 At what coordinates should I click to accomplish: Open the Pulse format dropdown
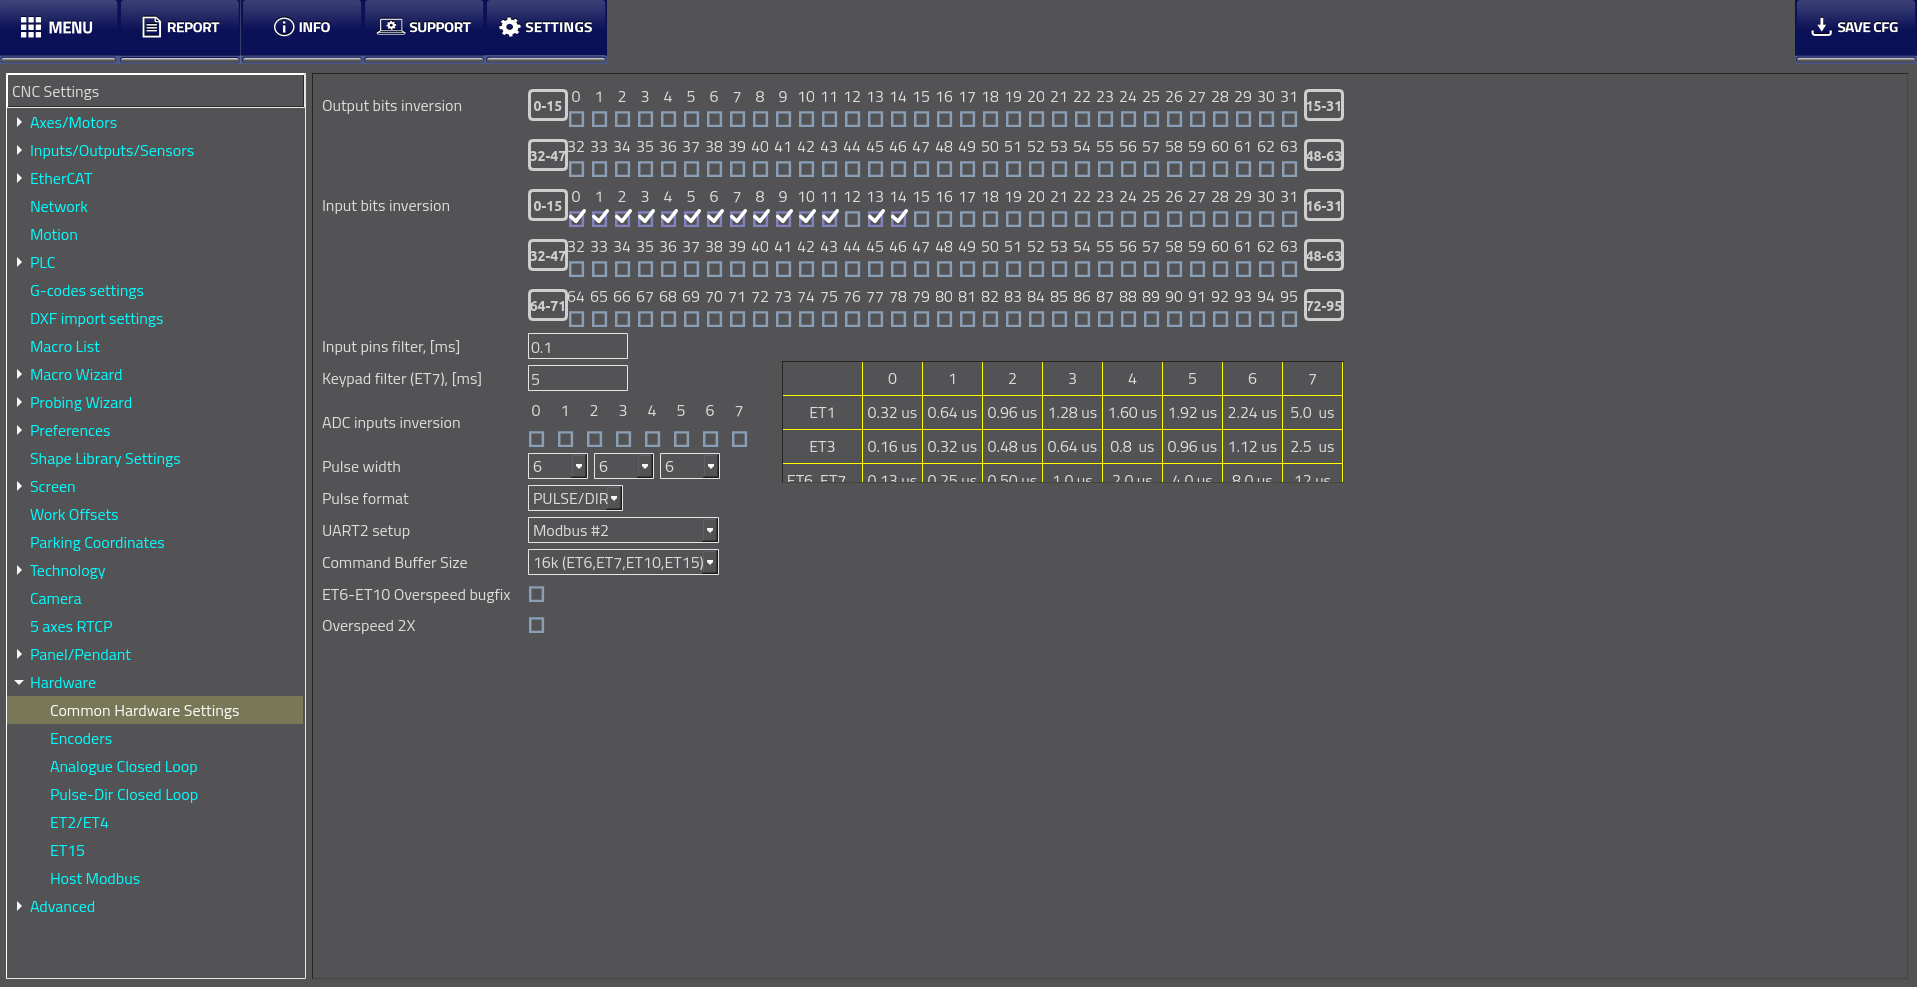coord(575,499)
